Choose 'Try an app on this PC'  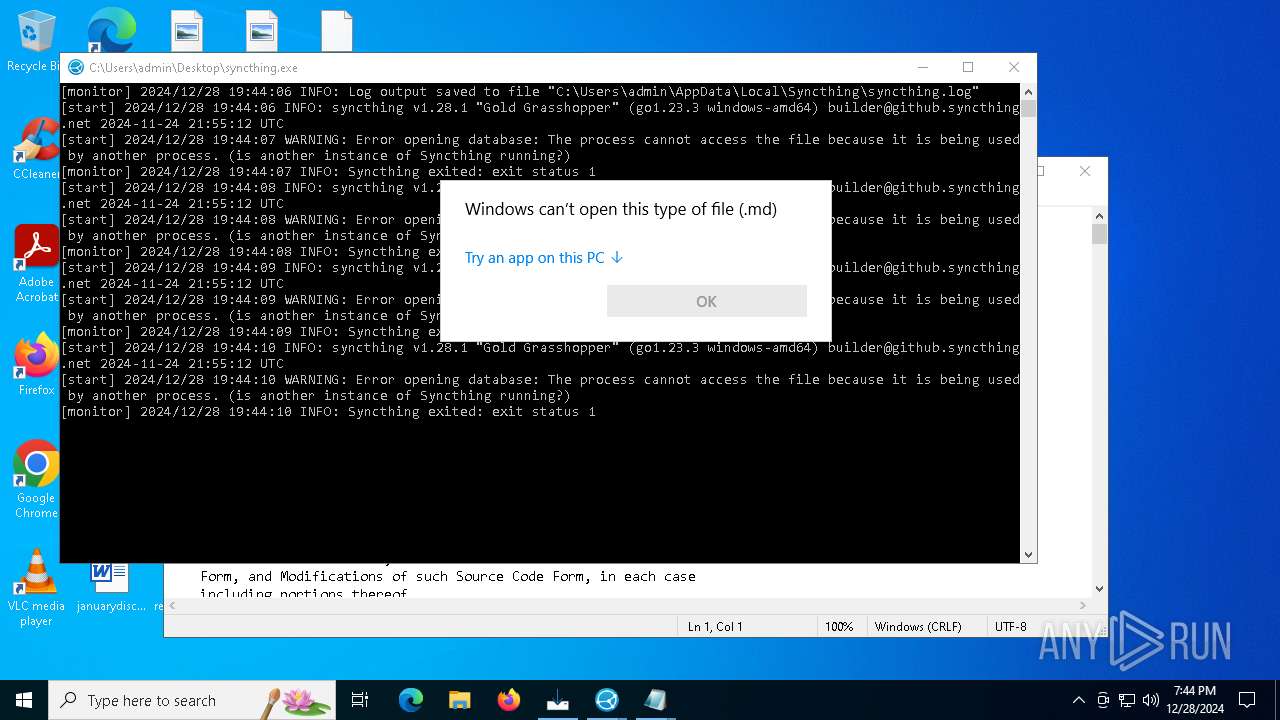click(x=543, y=258)
